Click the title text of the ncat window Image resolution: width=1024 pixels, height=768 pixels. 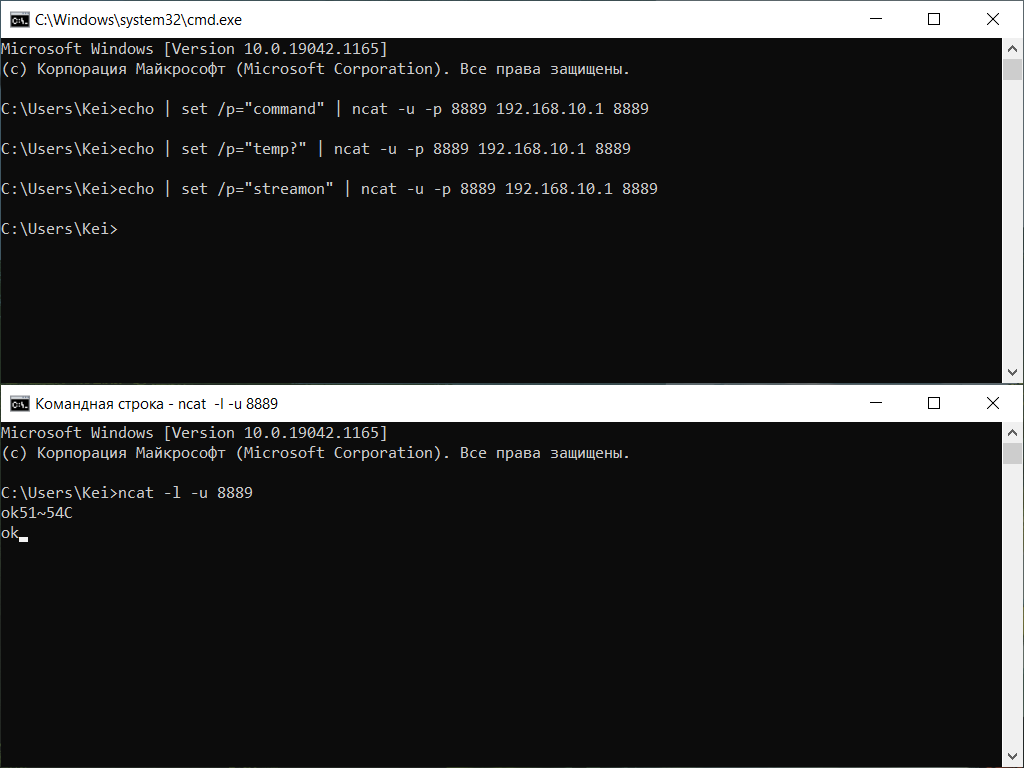click(157, 403)
